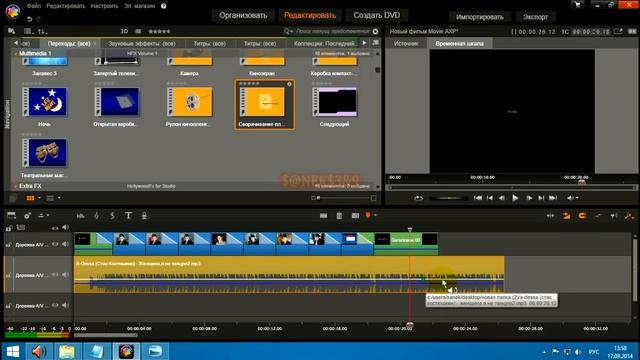Lock the first AV track
Image resolution: width=640 pixels, height=360 pixels.
click(x=8, y=244)
